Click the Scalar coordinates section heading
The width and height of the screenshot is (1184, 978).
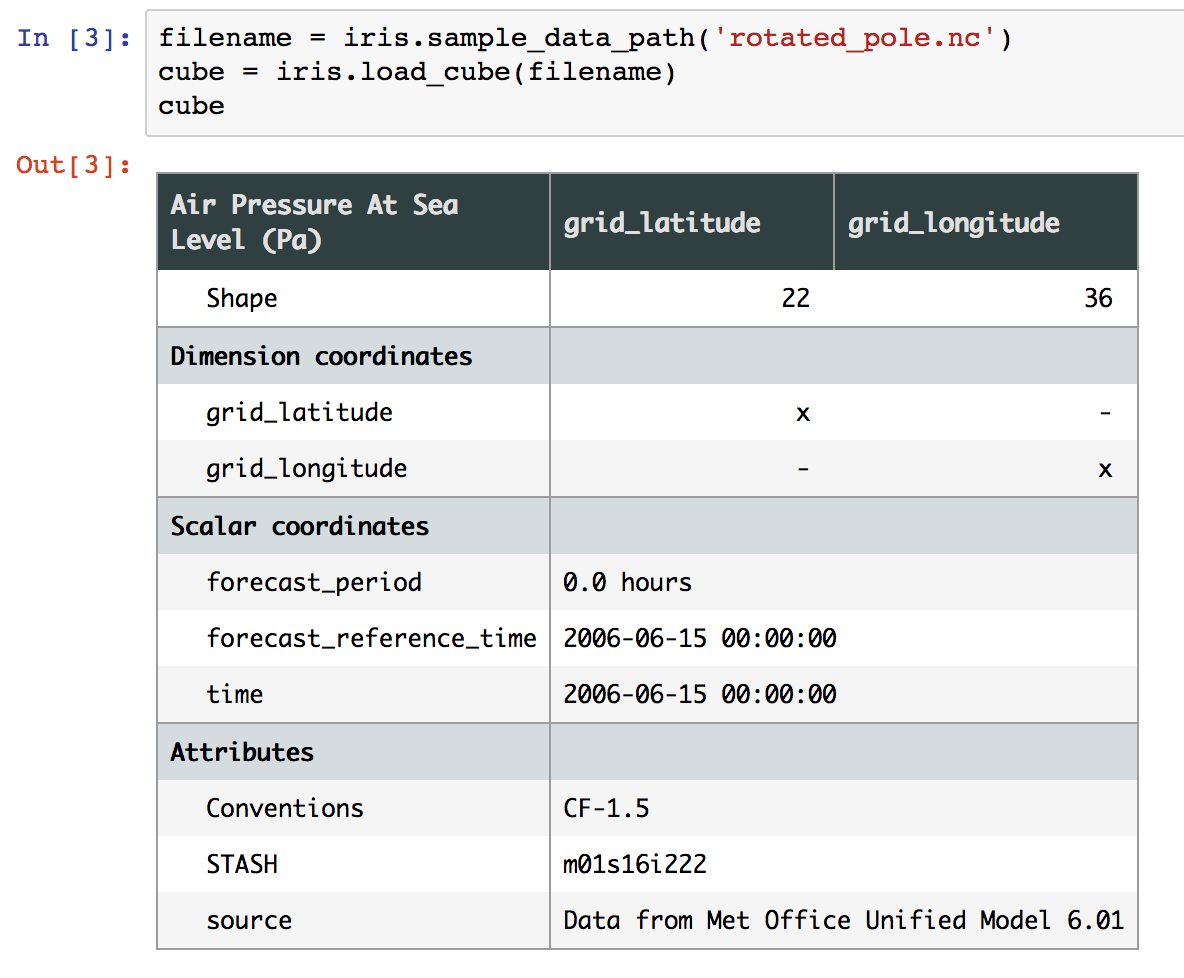[x=299, y=527]
